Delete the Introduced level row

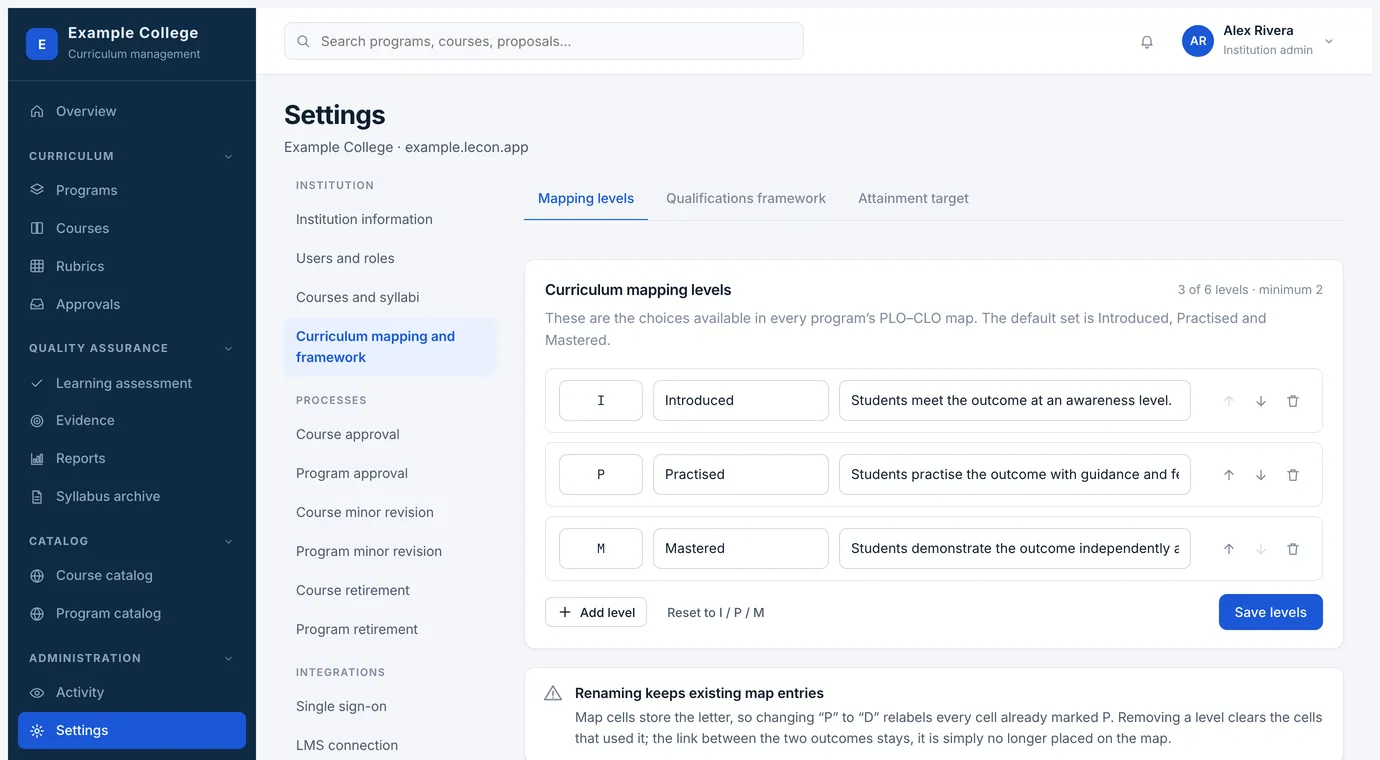(x=1293, y=401)
